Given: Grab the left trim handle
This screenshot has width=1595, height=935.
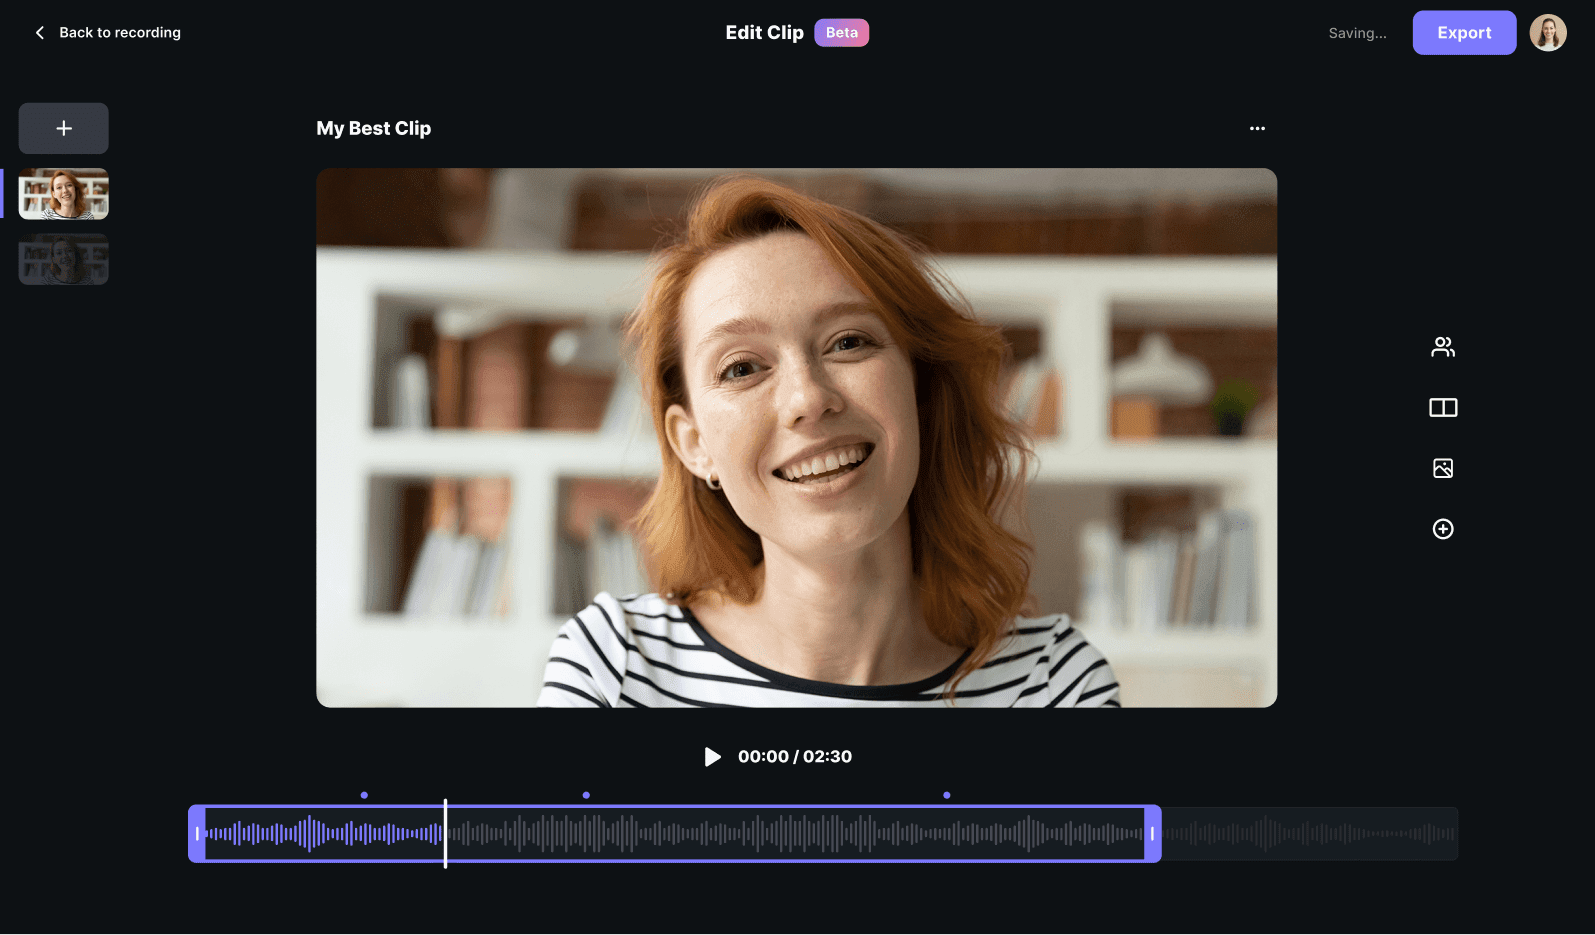Looking at the screenshot, I should click(x=197, y=833).
